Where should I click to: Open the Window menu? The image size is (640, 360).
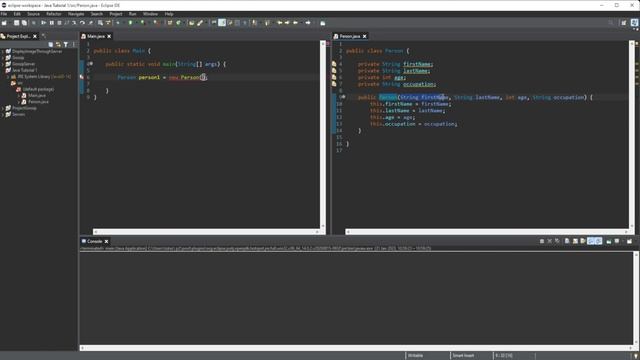[x=150, y=14]
